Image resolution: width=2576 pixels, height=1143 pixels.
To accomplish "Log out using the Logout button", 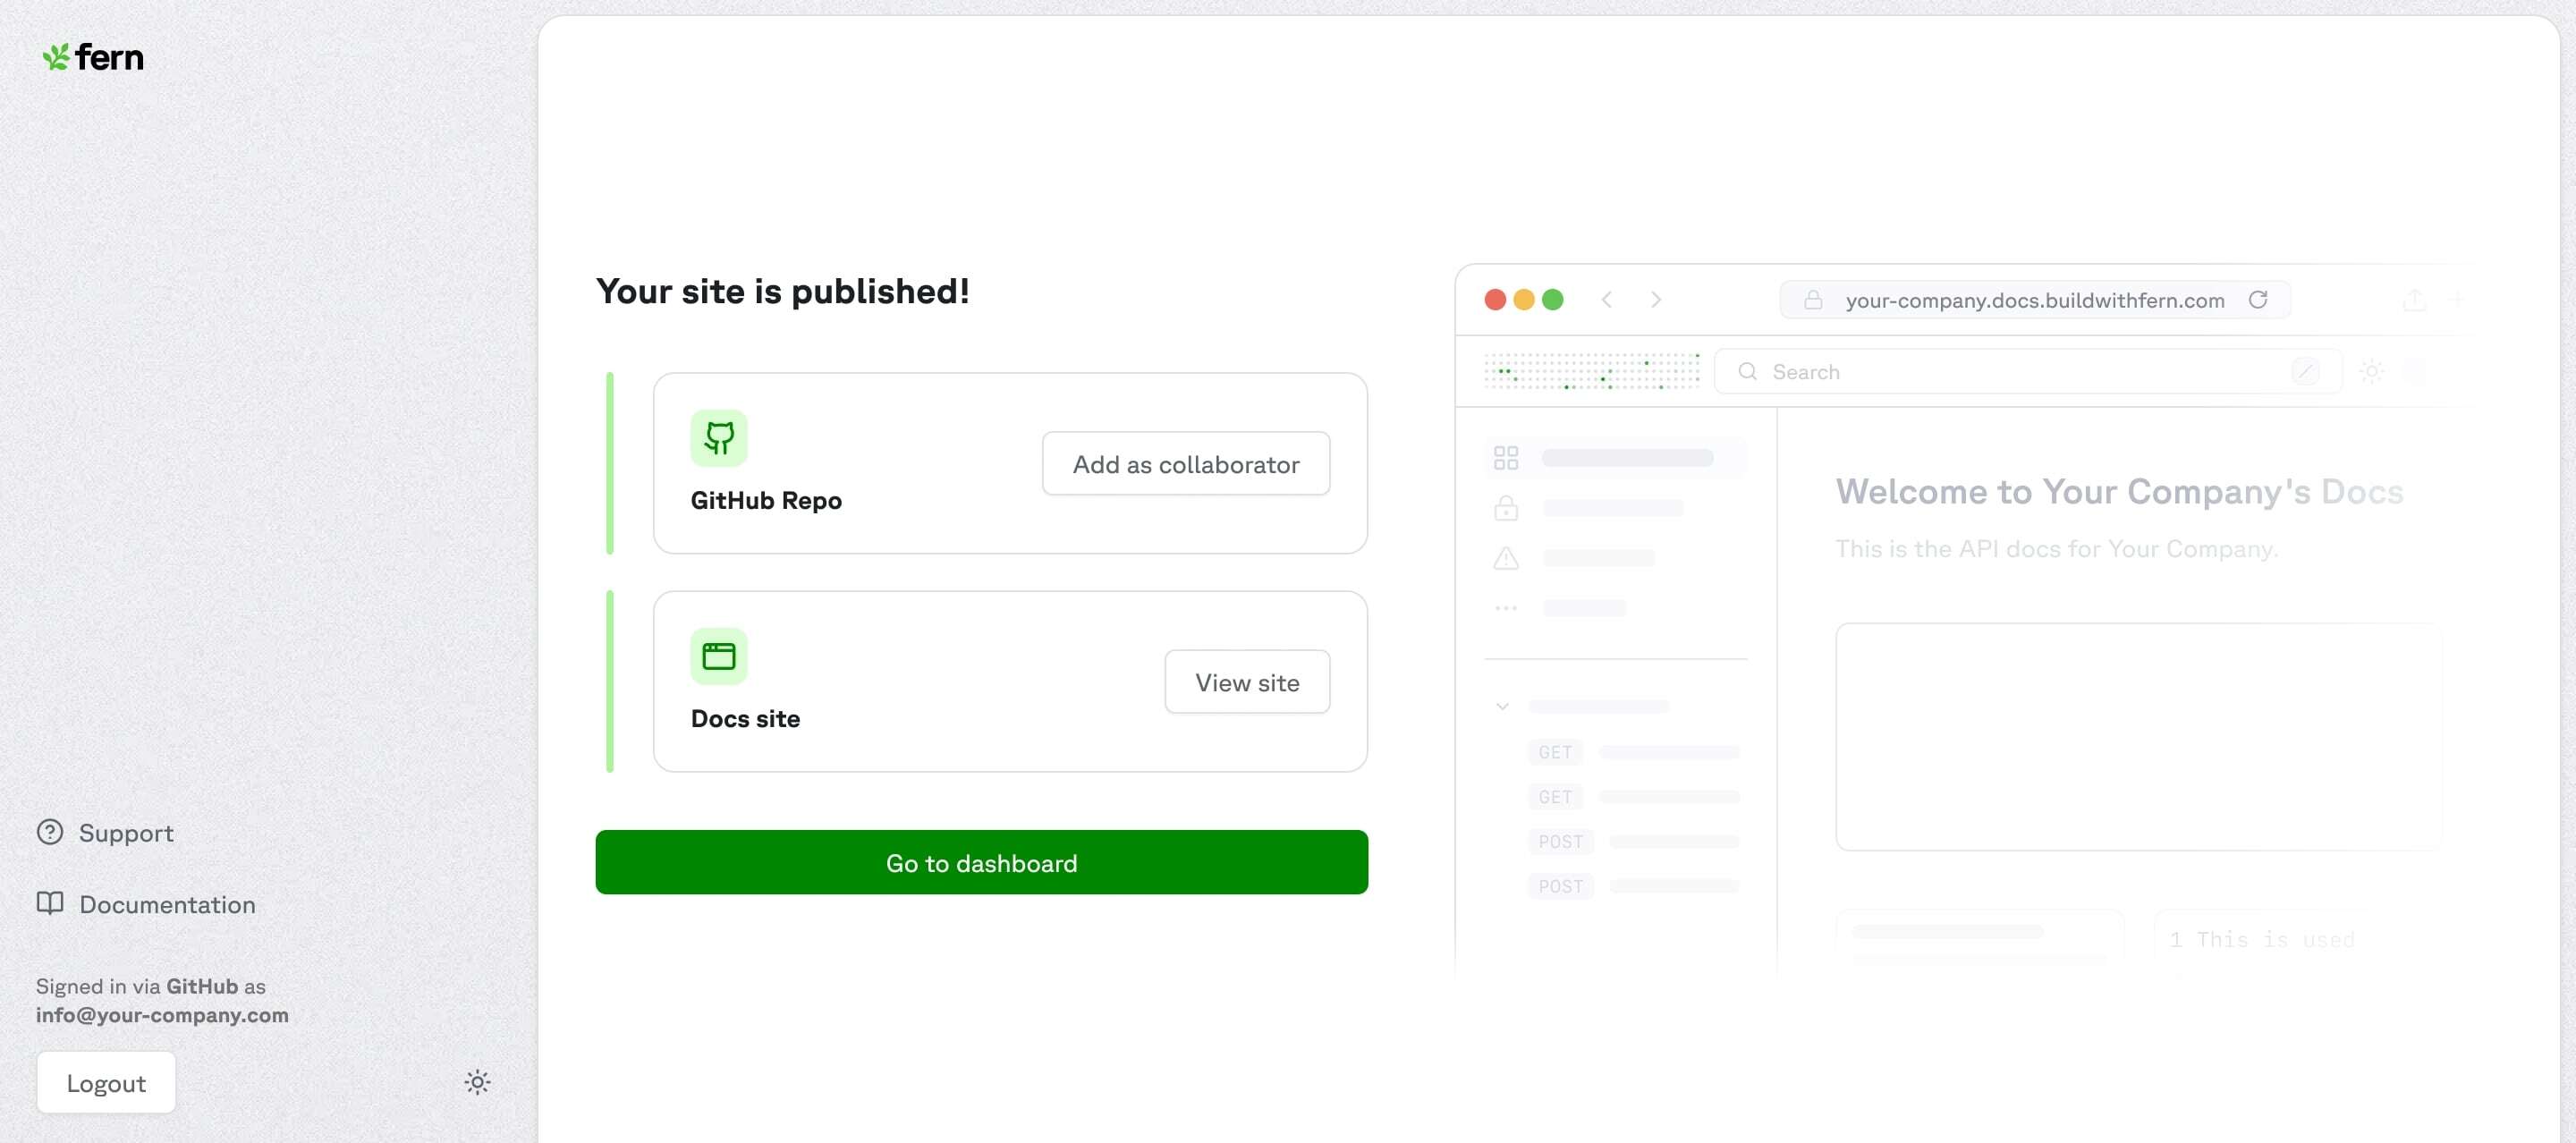I will (106, 1082).
